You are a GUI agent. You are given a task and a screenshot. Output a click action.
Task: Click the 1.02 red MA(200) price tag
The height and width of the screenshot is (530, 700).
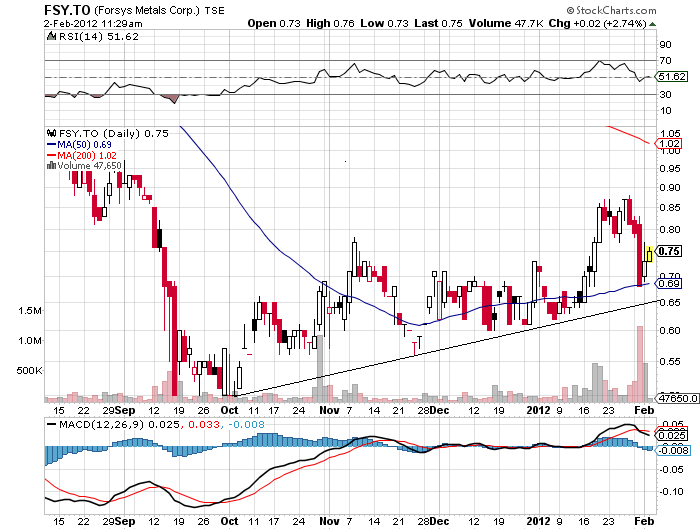[668, 144]
